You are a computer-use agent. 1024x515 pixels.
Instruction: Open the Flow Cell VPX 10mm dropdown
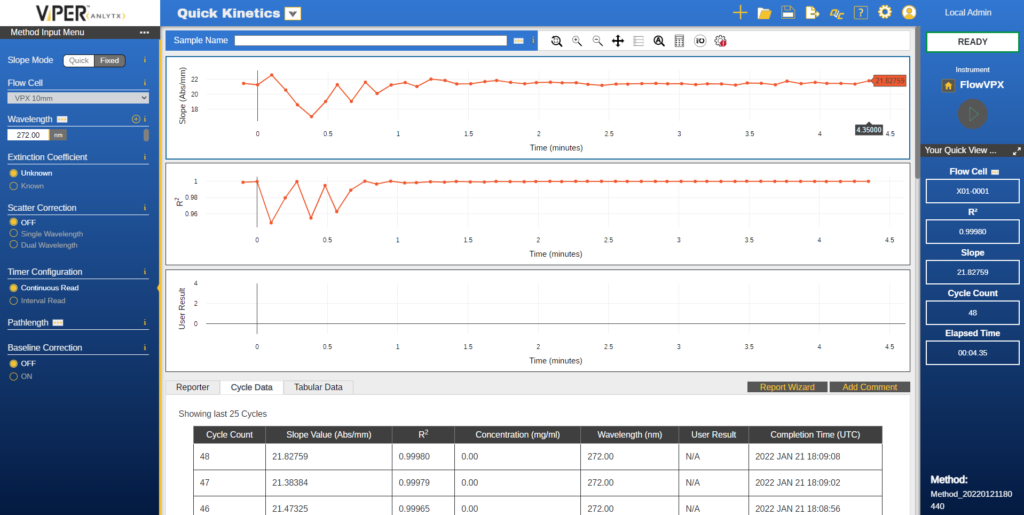point(78,98)
